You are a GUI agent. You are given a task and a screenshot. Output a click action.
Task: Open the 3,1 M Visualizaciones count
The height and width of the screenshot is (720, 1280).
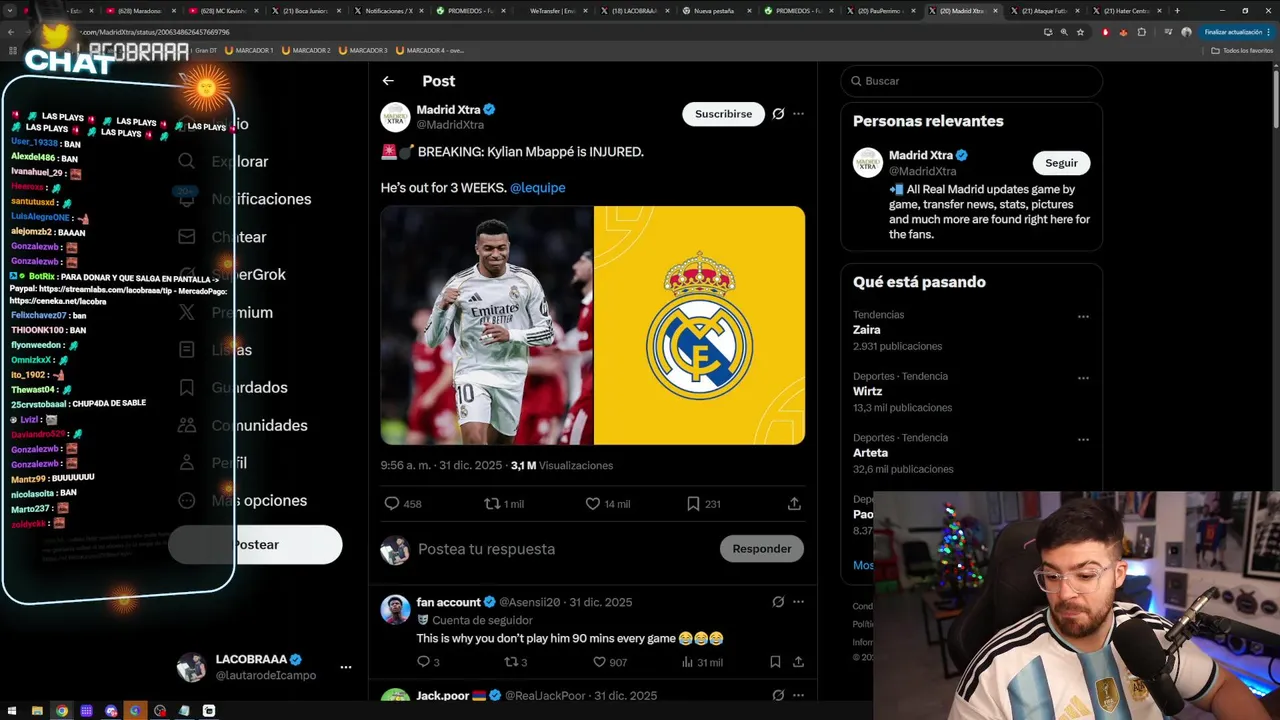click(x=562, y=465)
